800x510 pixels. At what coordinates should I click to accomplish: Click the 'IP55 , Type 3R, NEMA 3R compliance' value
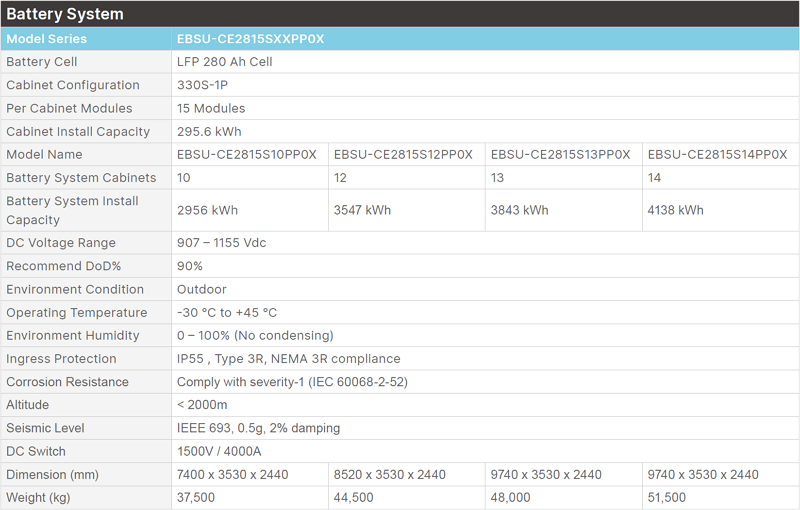[289, 359]
